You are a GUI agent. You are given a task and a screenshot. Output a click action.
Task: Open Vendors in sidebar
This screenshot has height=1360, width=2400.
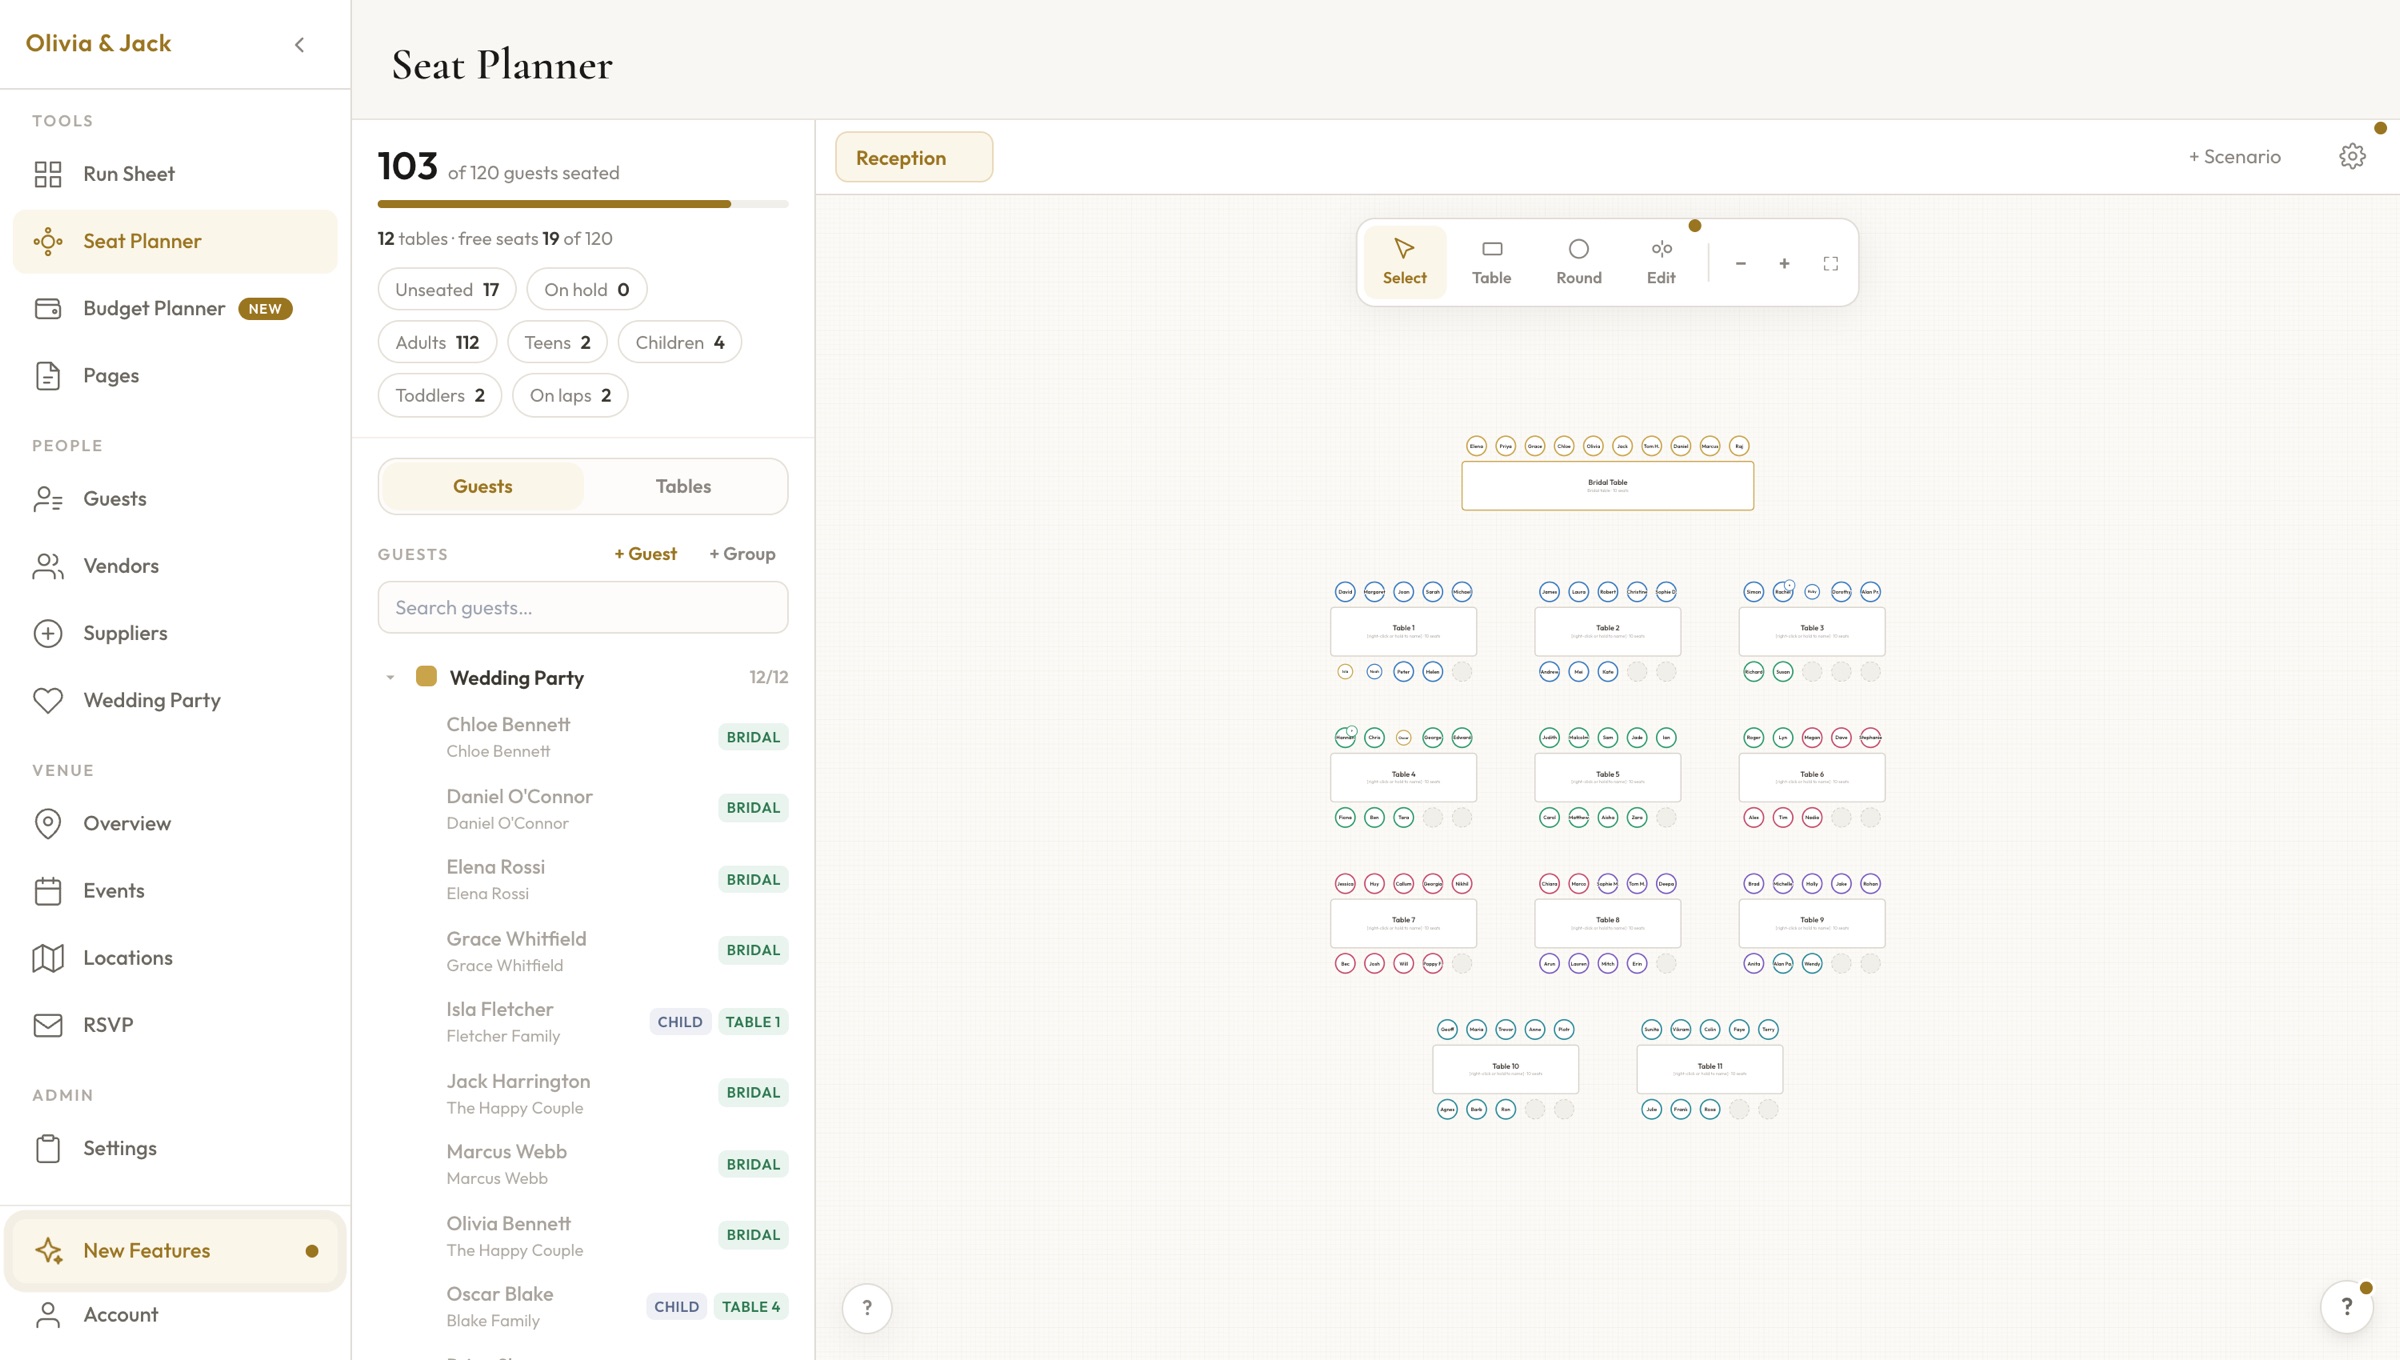(175, 566)
